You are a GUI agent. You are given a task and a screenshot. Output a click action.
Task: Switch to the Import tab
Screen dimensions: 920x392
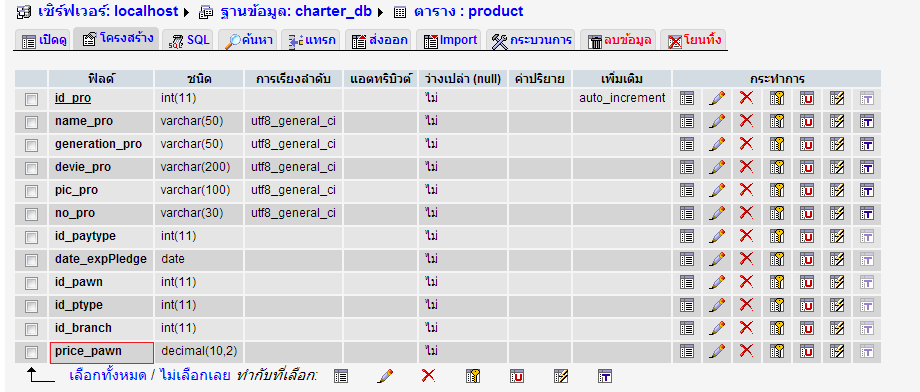coord(451,40)
